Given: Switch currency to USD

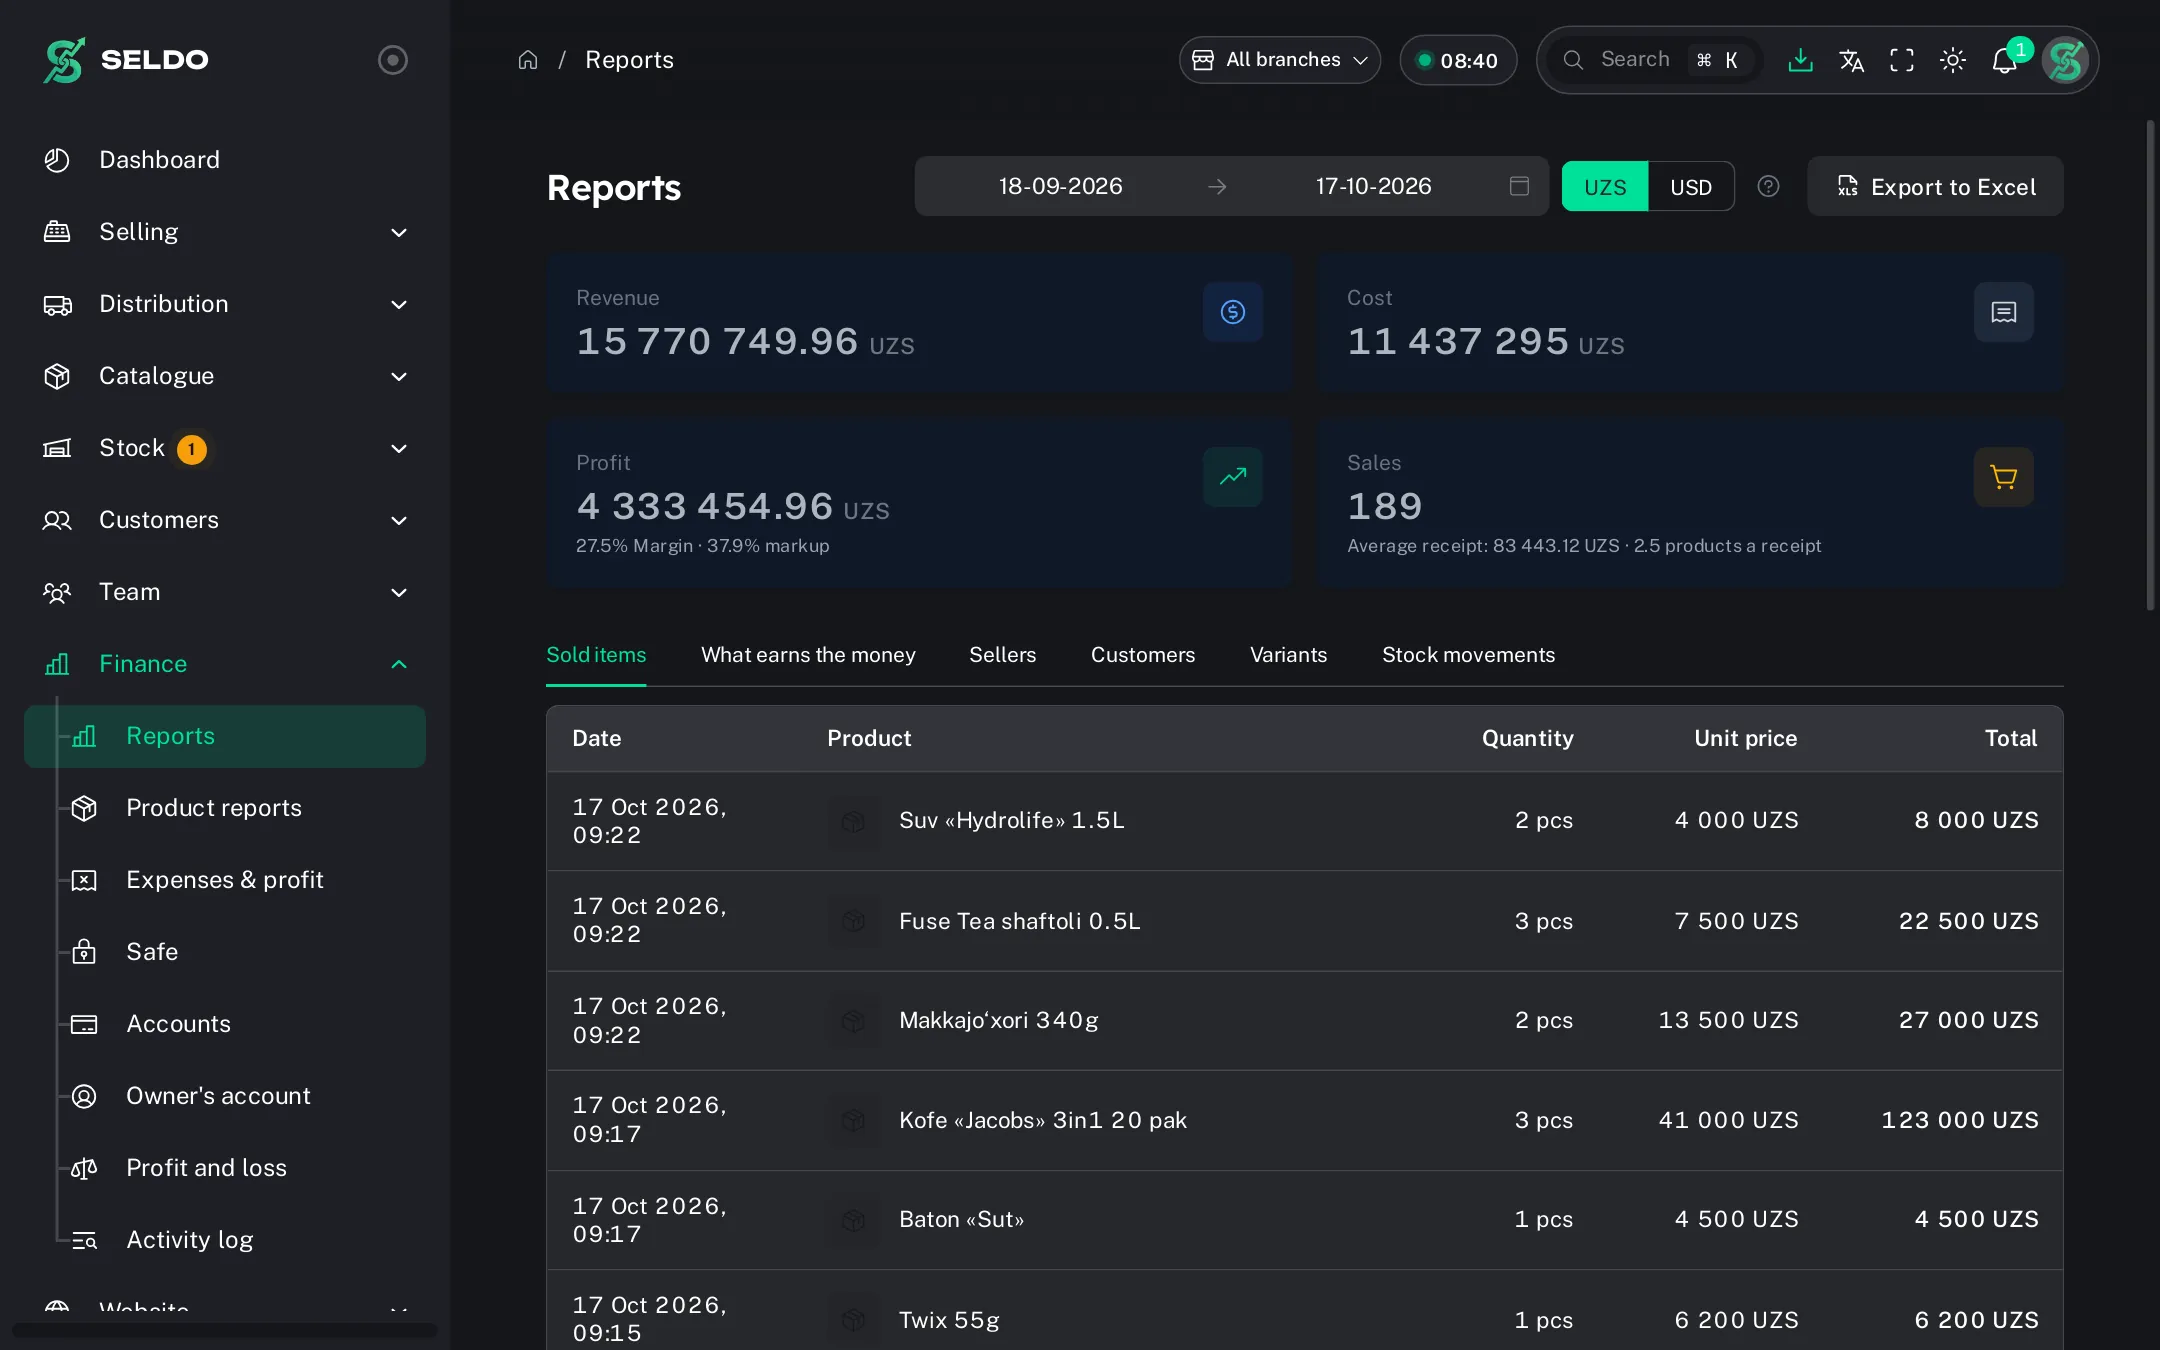Looking at the screenshot, I should [1691, 186].
